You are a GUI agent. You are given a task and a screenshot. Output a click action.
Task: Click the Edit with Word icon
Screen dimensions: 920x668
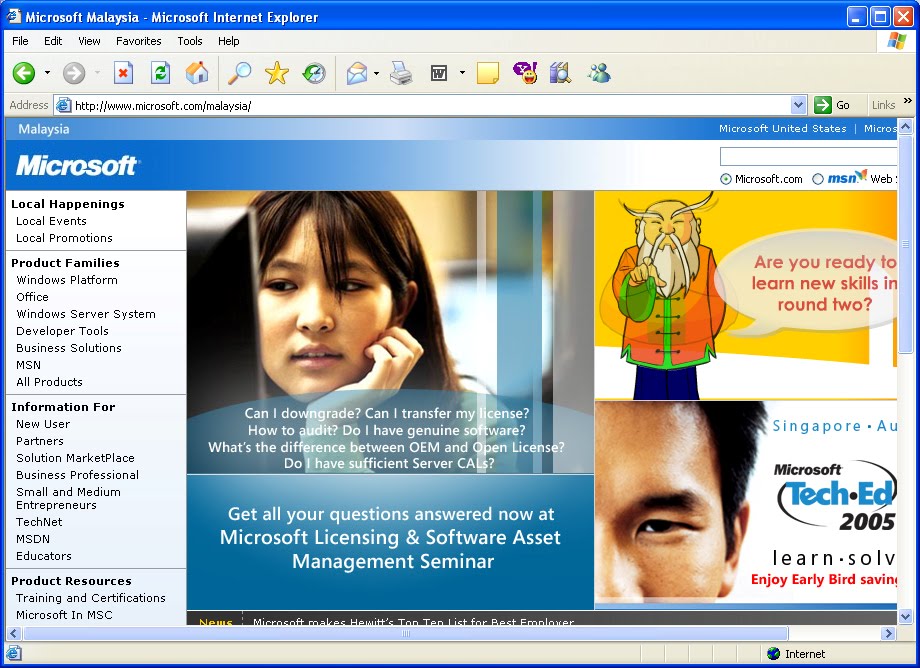439,73
